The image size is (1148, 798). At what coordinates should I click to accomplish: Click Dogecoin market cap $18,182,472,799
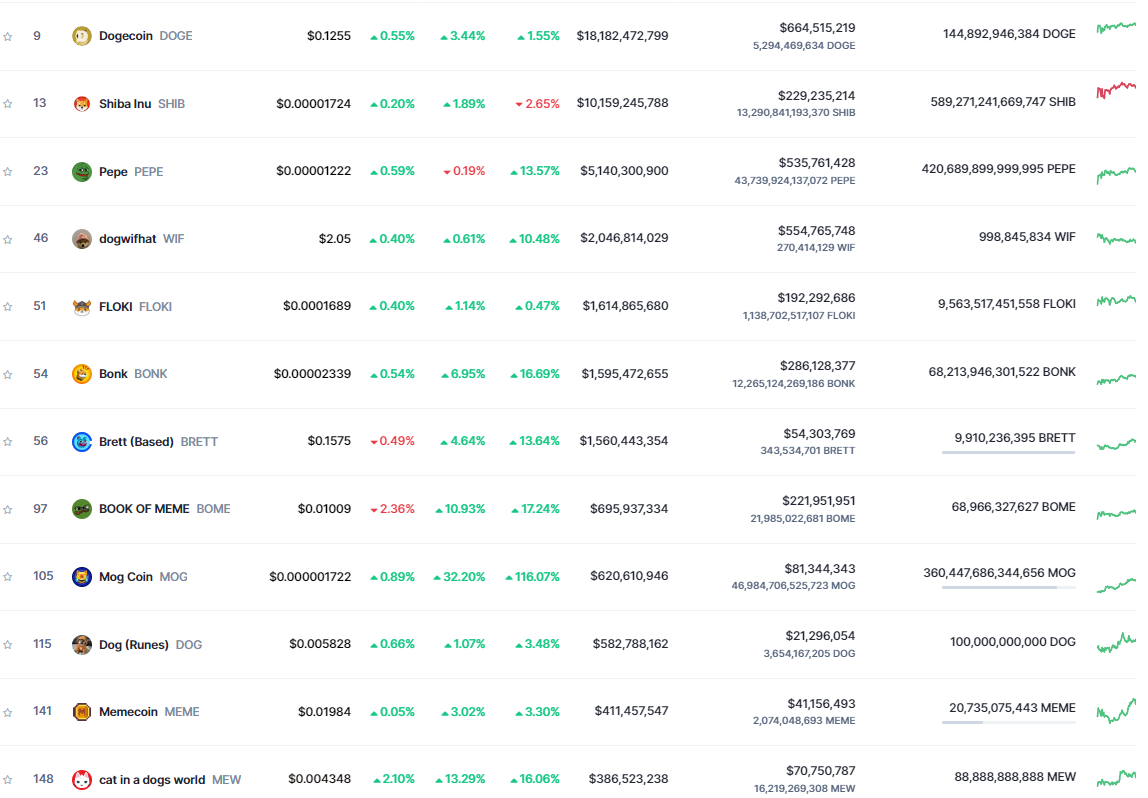622,36
